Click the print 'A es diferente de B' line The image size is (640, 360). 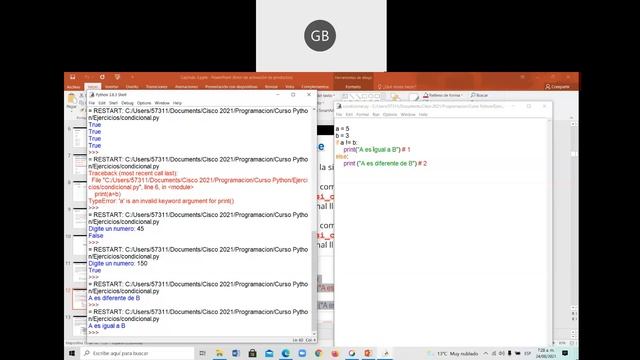tap(385, 163)
